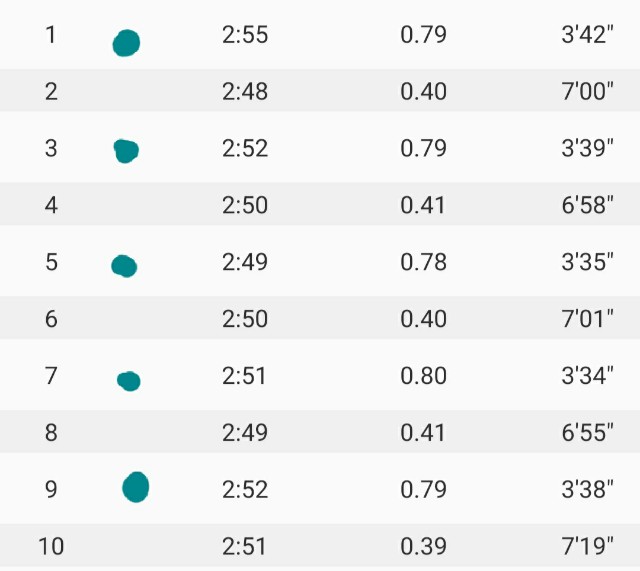This screenshot has height=571, width=640.
Task: Click the 6'55" pace value
Action: pos(587,432)
